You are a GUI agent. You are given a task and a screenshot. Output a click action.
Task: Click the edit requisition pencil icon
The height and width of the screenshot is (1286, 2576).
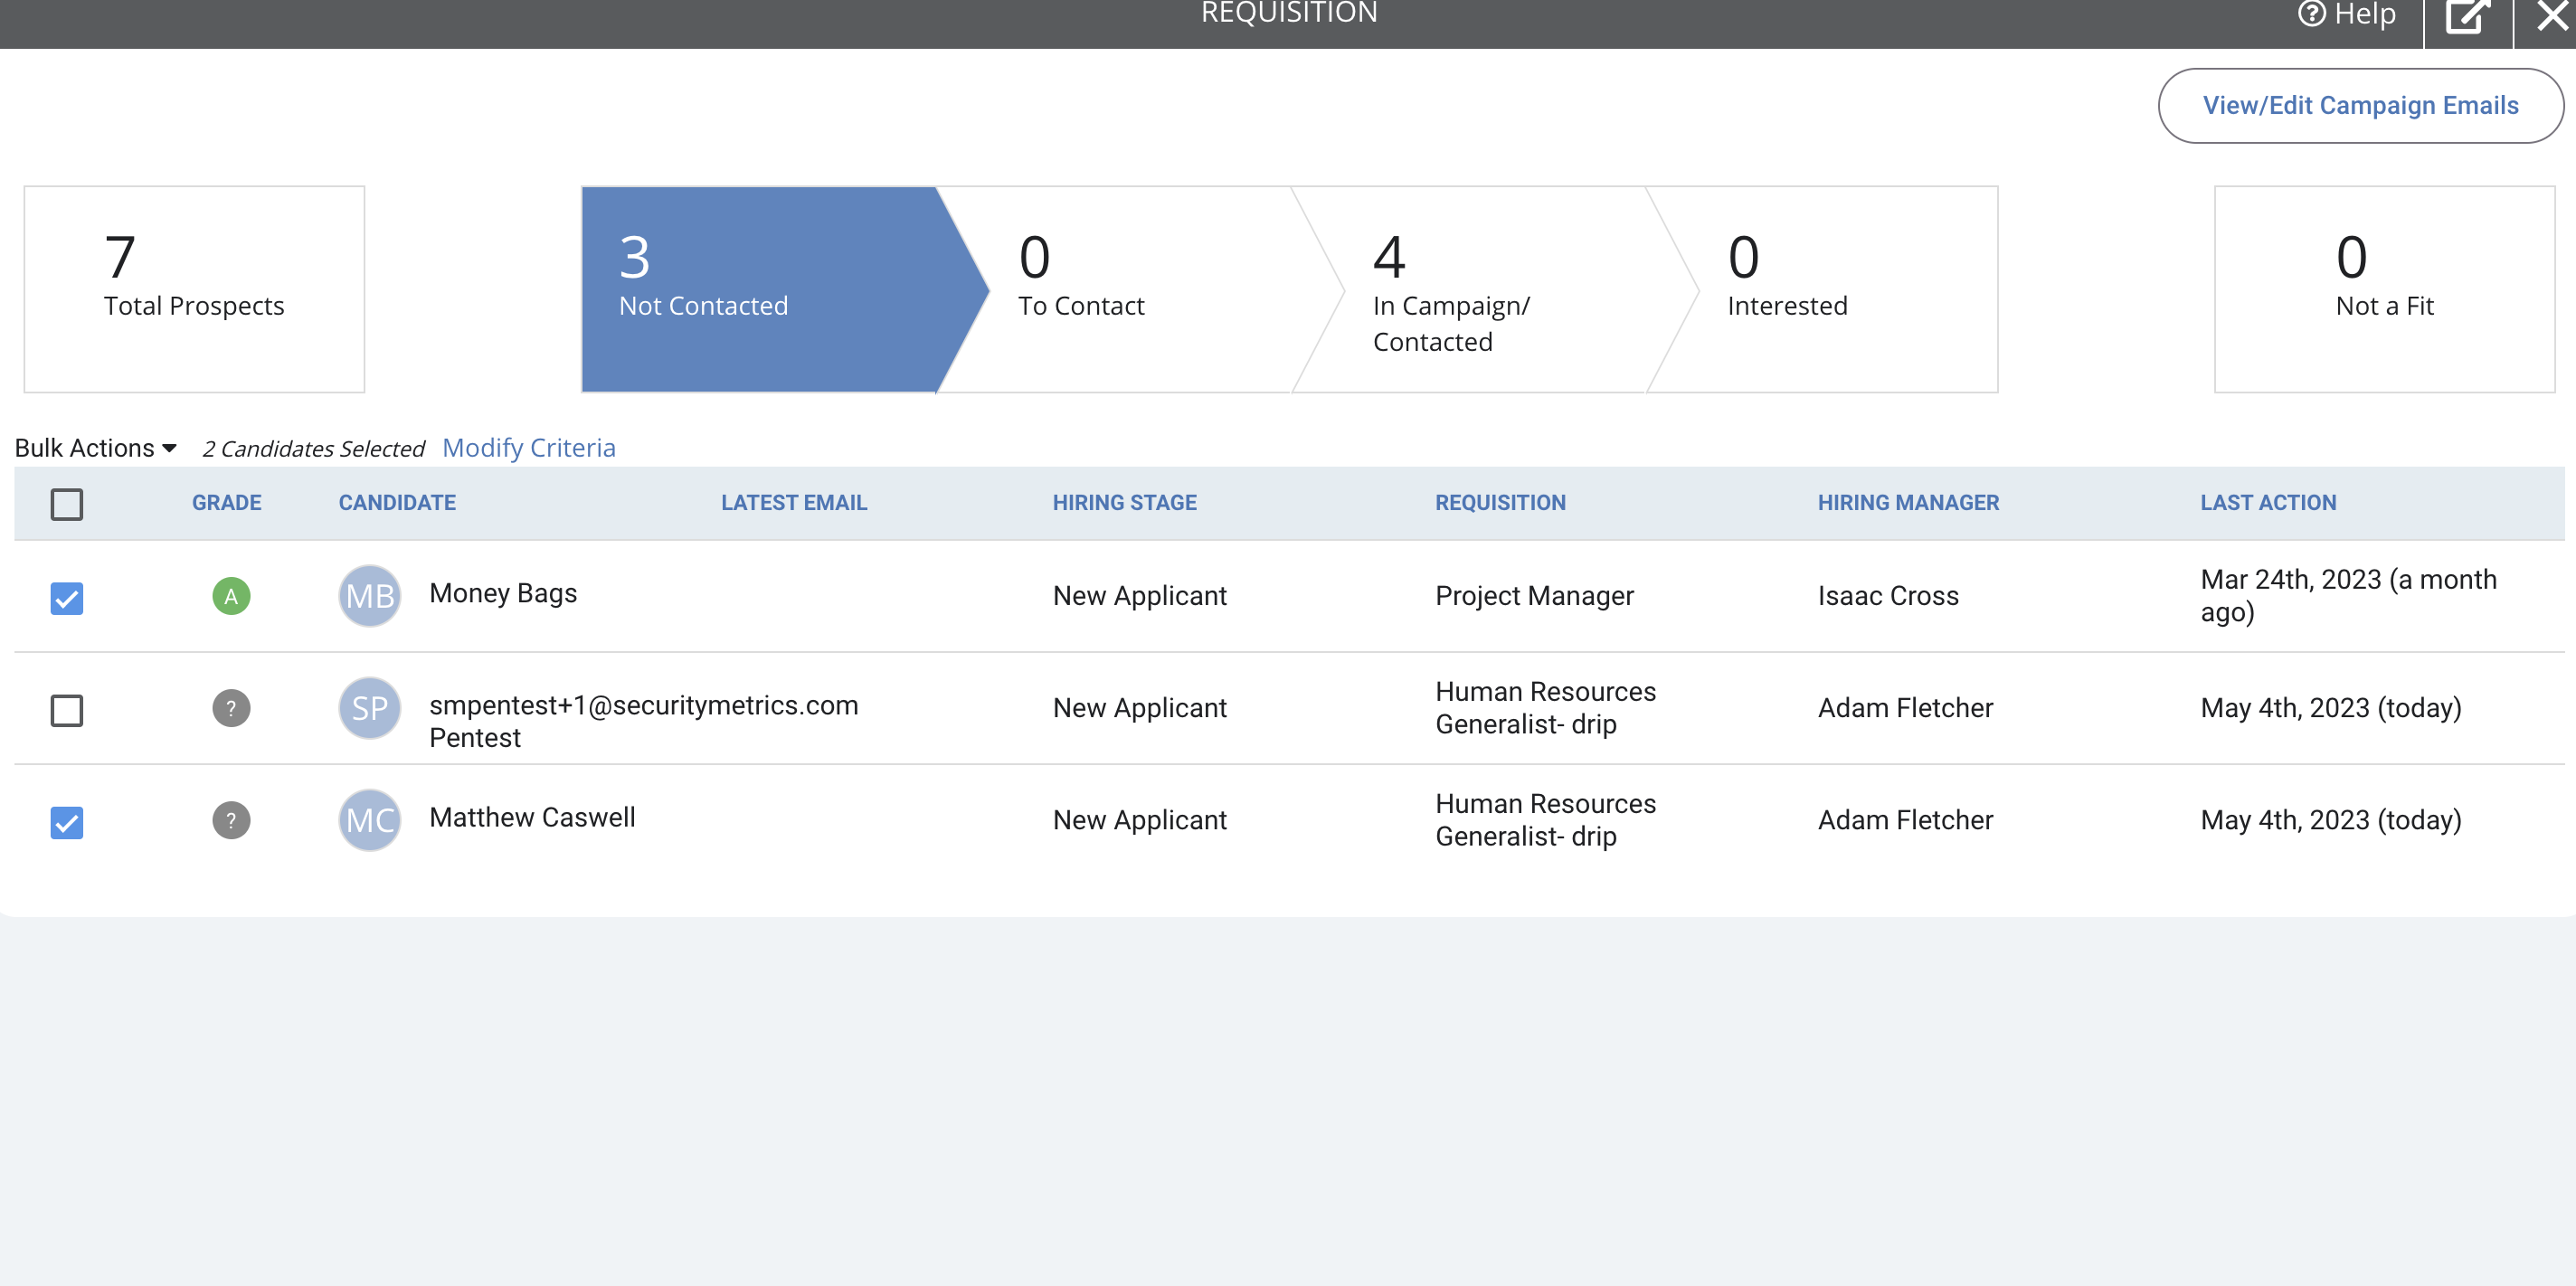[x=2467, y=16]
